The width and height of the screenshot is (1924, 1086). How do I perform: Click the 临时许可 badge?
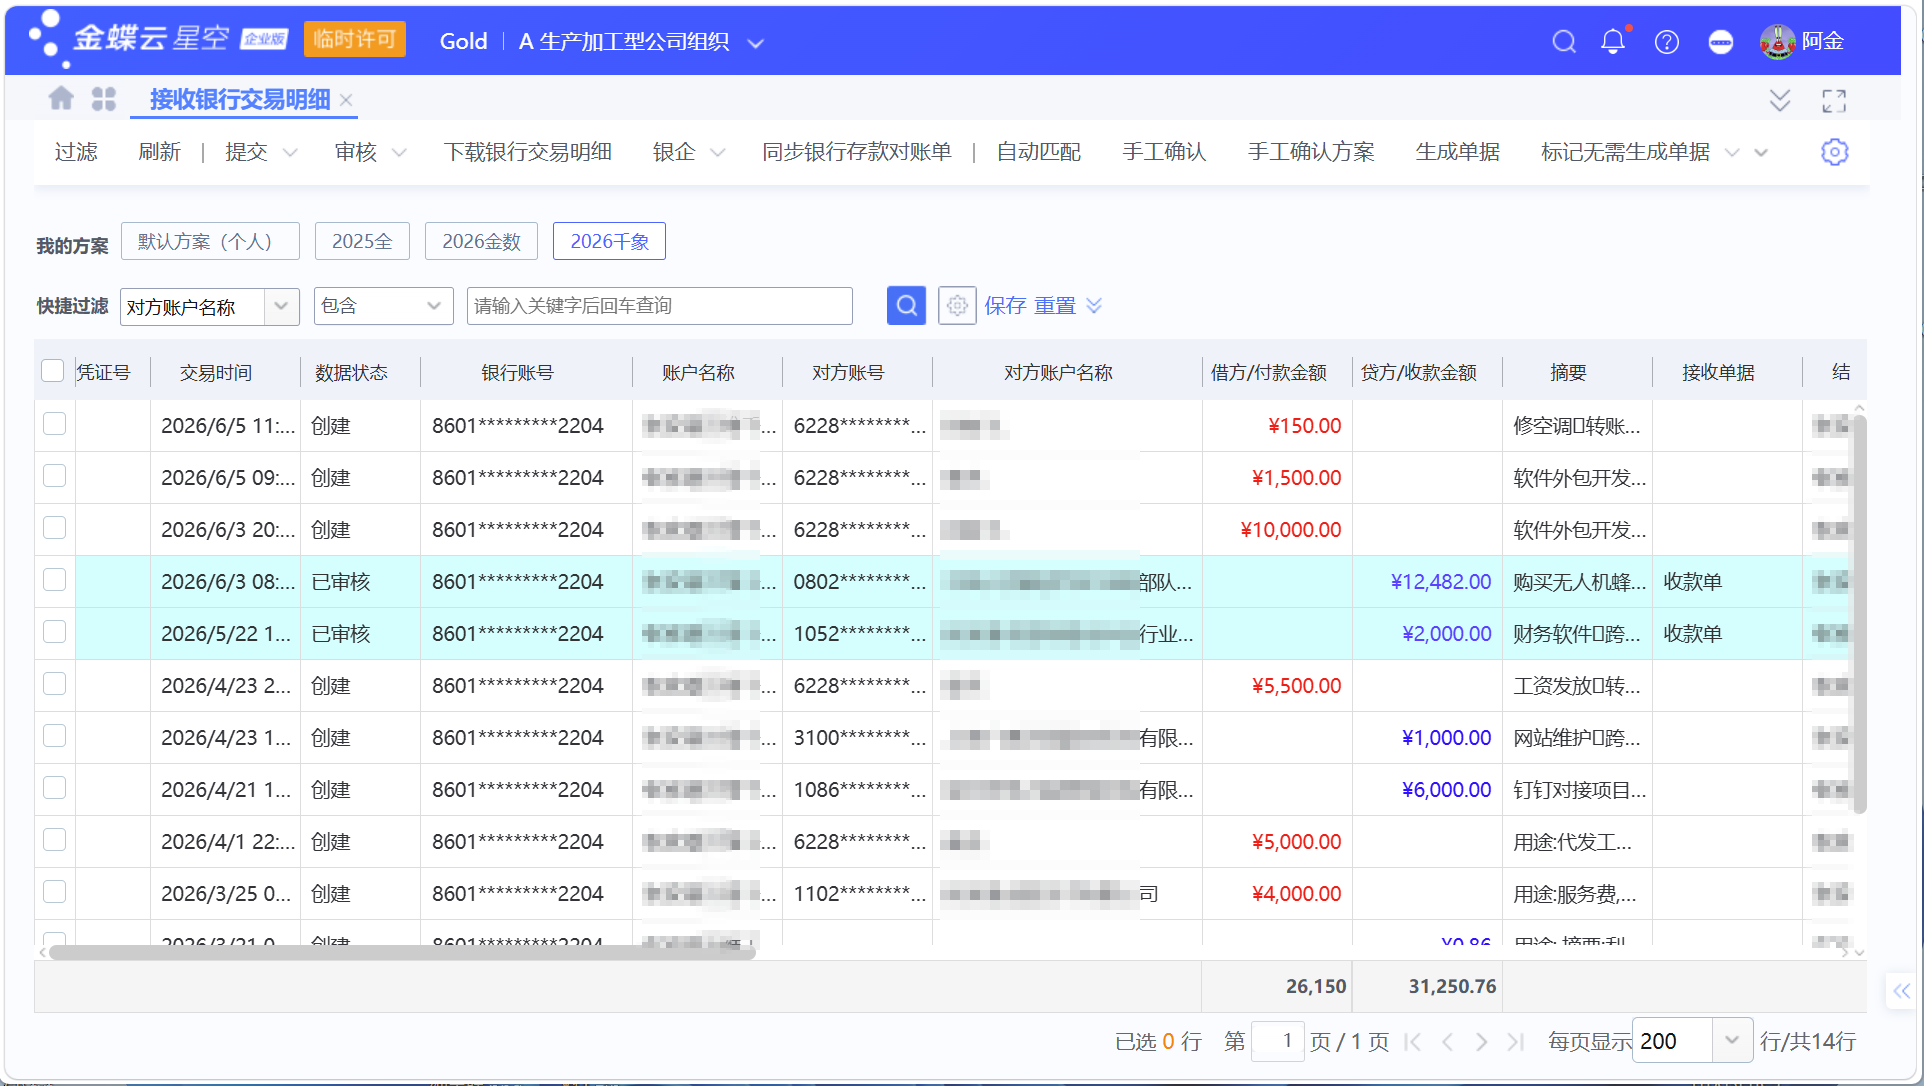[354, 39]
